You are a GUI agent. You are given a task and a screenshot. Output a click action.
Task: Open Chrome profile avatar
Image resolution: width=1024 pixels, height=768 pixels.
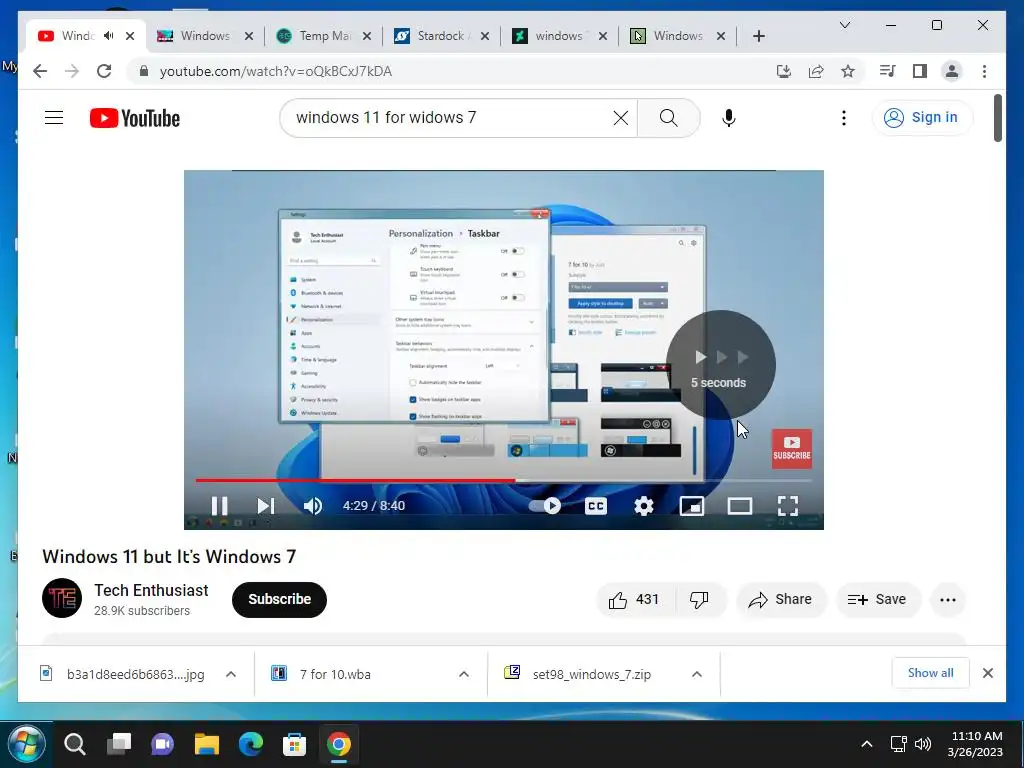952,71
